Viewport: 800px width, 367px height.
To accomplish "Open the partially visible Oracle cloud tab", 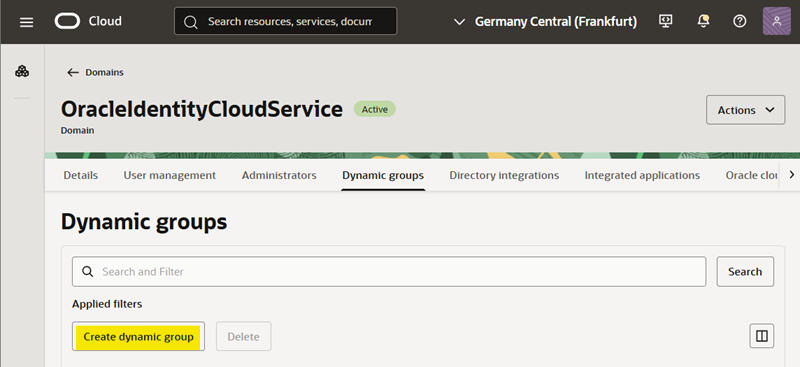I will pos(751,175).
